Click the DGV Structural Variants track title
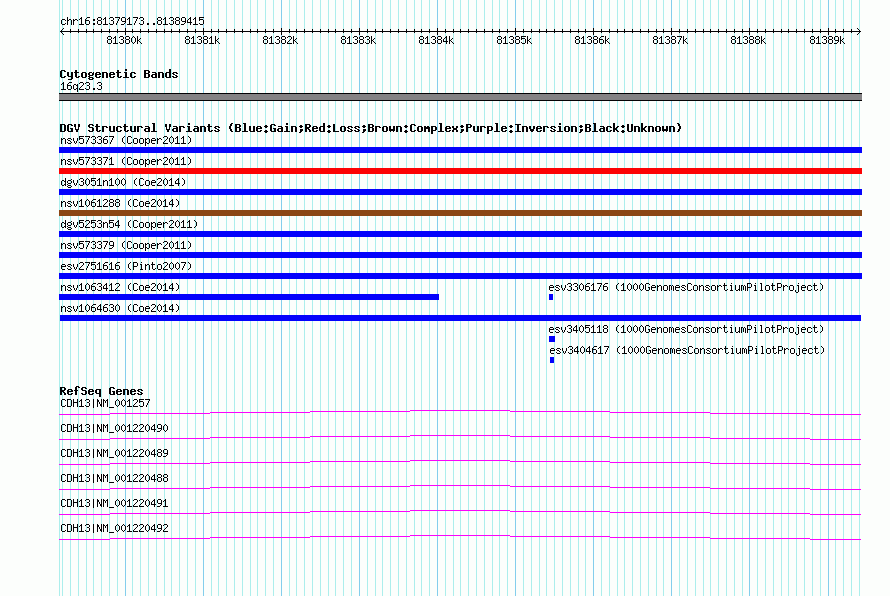 point(370,128)
